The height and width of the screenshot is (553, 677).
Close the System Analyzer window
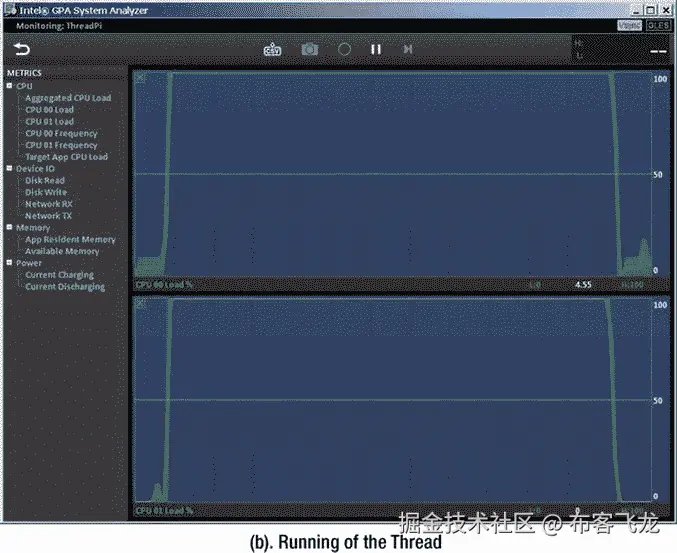[665, 10]
